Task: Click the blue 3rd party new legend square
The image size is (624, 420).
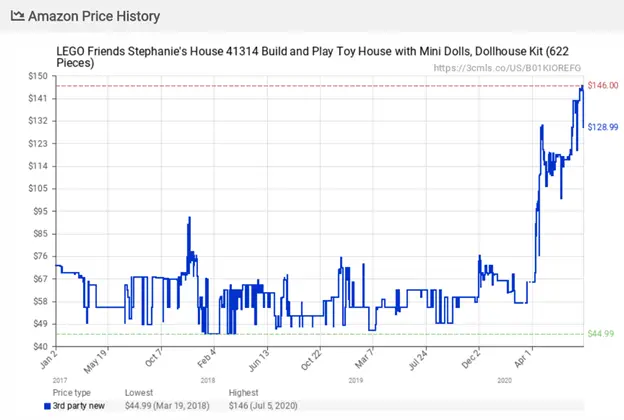Action: coord(47,406)
